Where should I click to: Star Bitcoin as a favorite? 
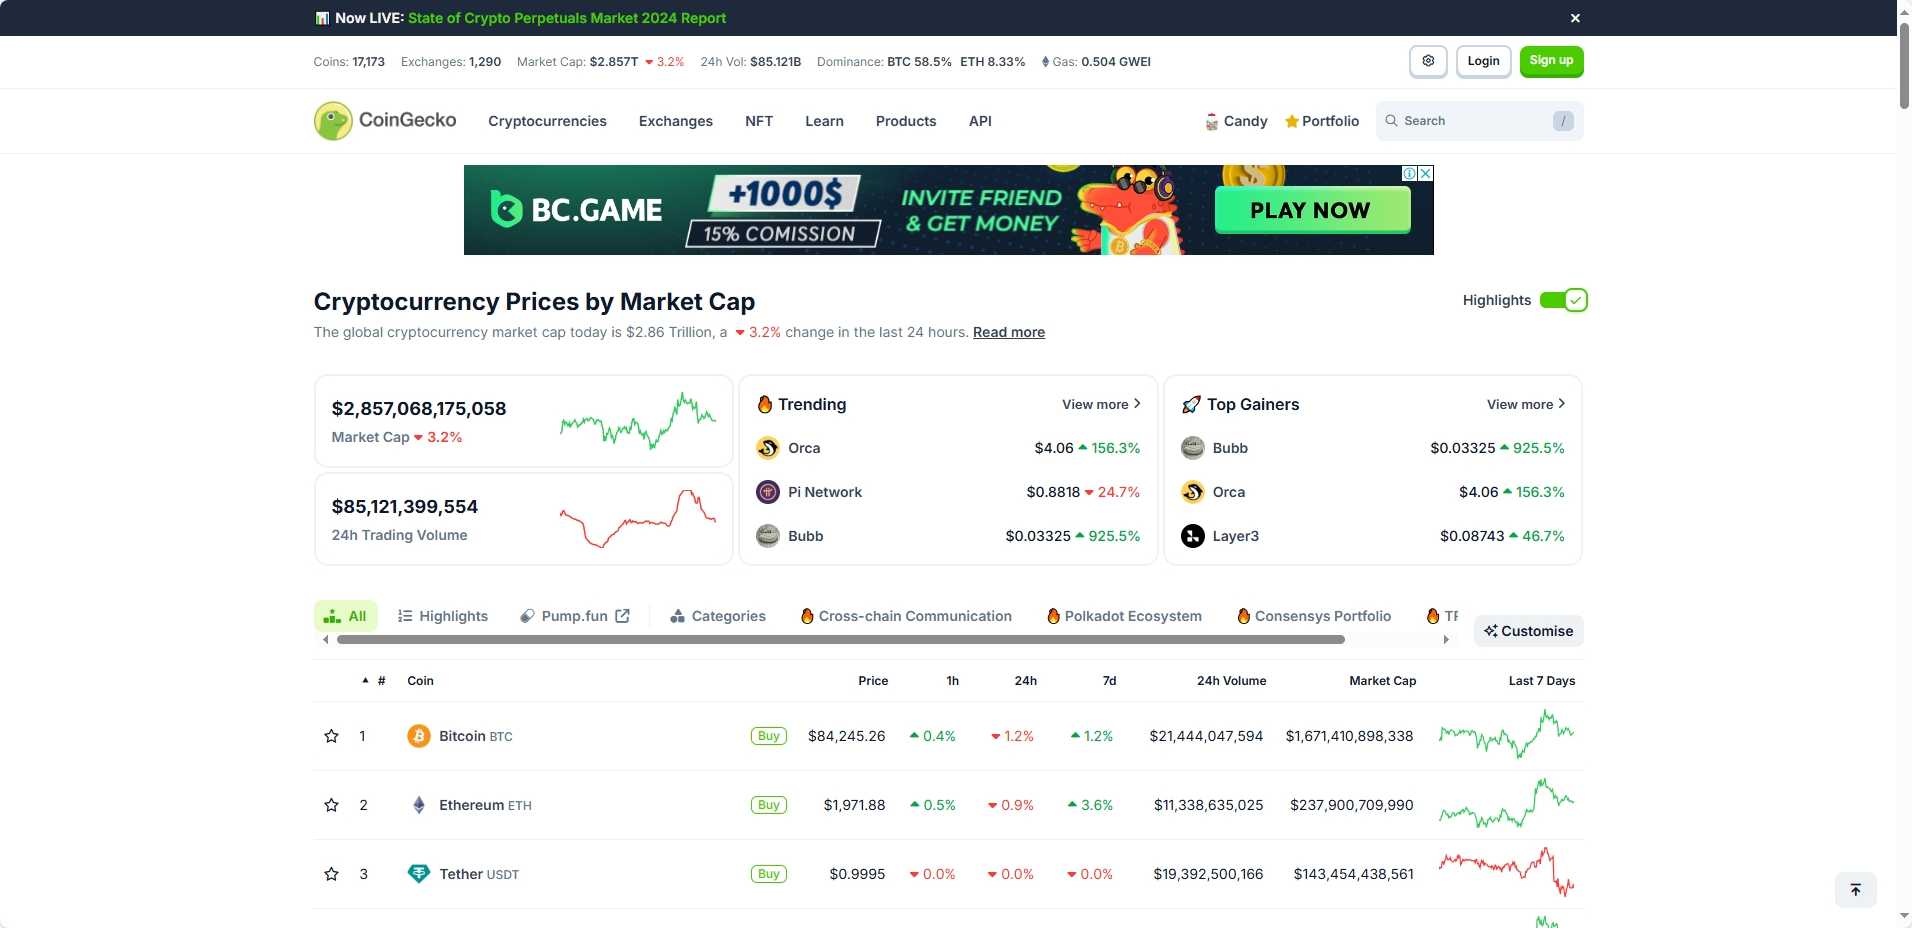[x=330, y=736]
